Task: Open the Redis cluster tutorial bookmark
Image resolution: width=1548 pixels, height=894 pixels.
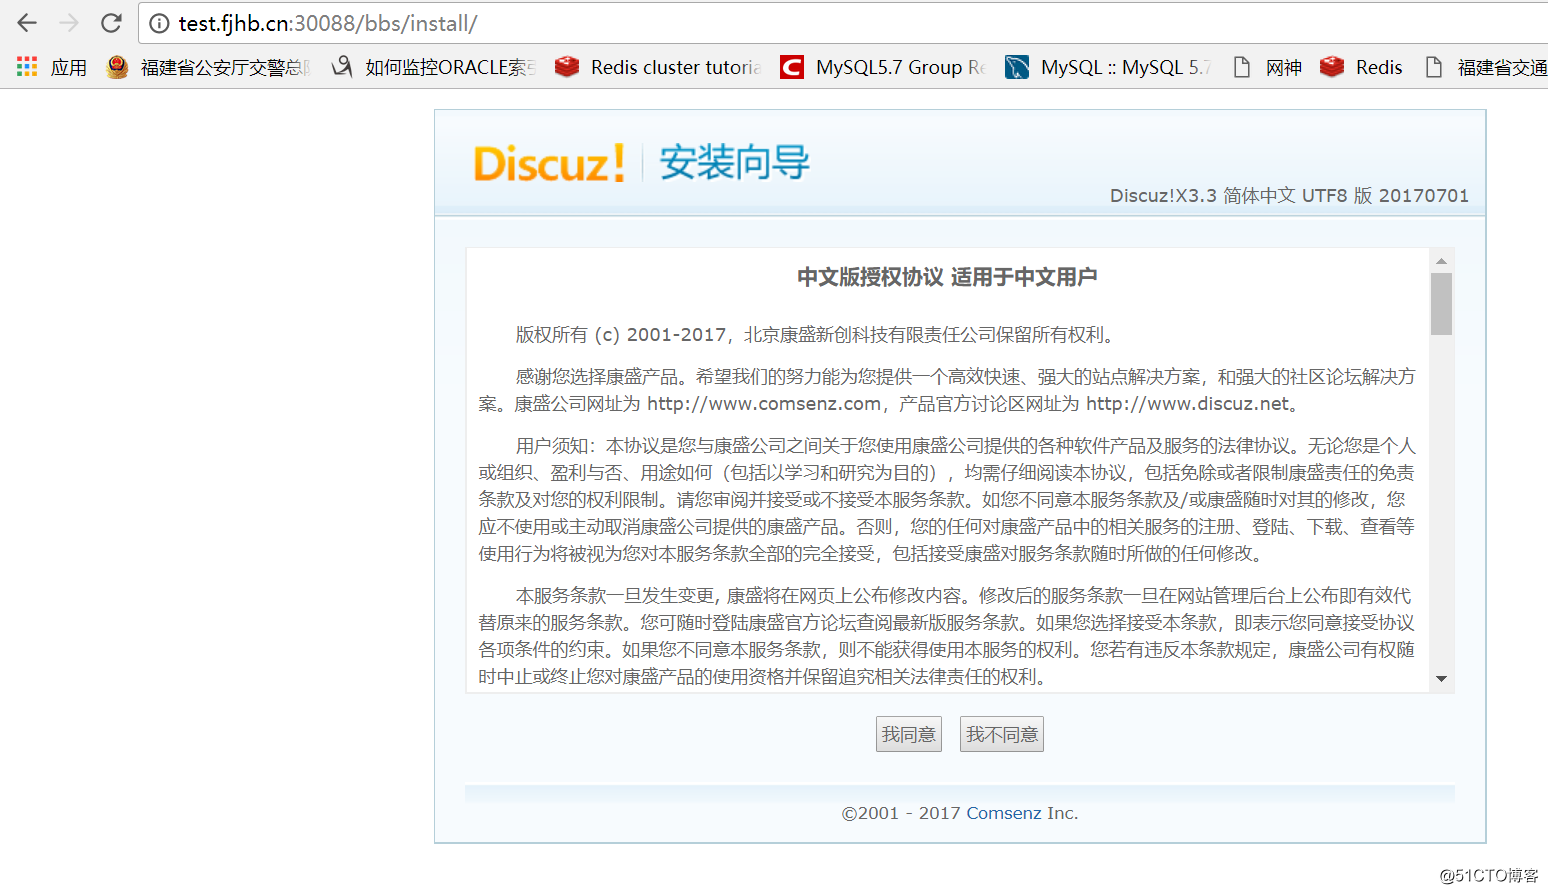Action: 659,67
